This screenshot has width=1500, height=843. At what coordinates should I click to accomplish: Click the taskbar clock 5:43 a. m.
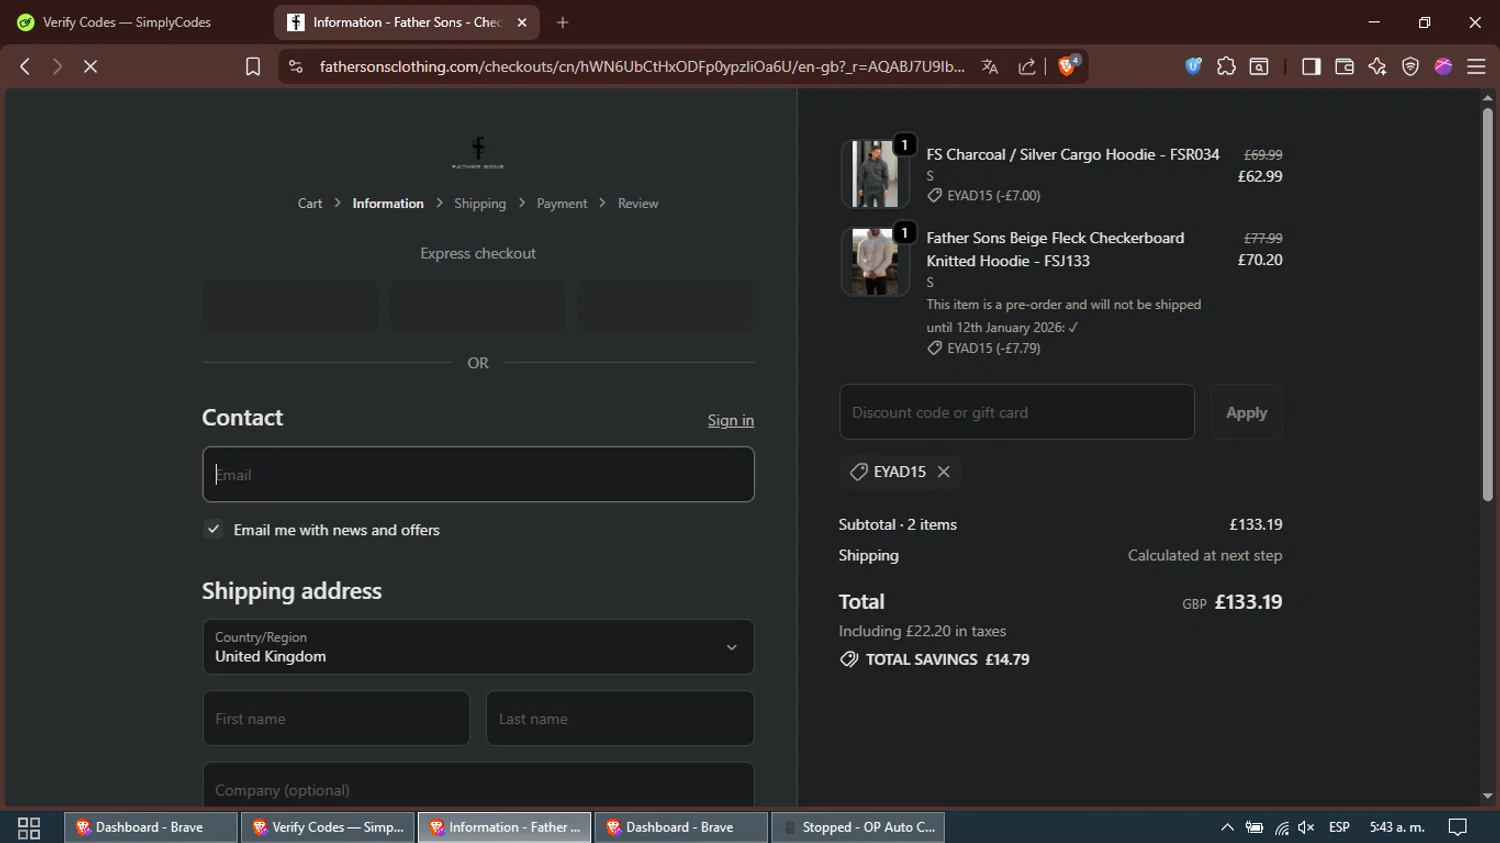(x=1397, y=827)
